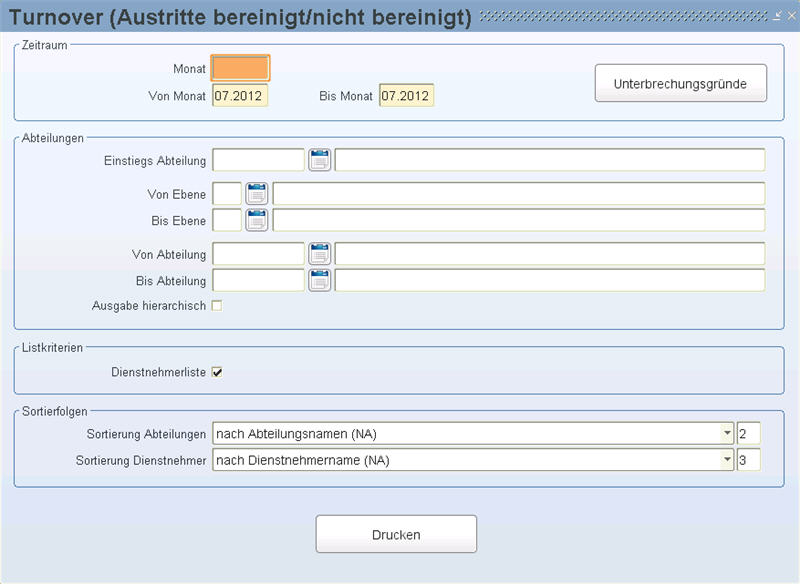
Task: Expand the Sortierung Dienstnehmer dropdown arrow
Action: [x=727, y=460]
